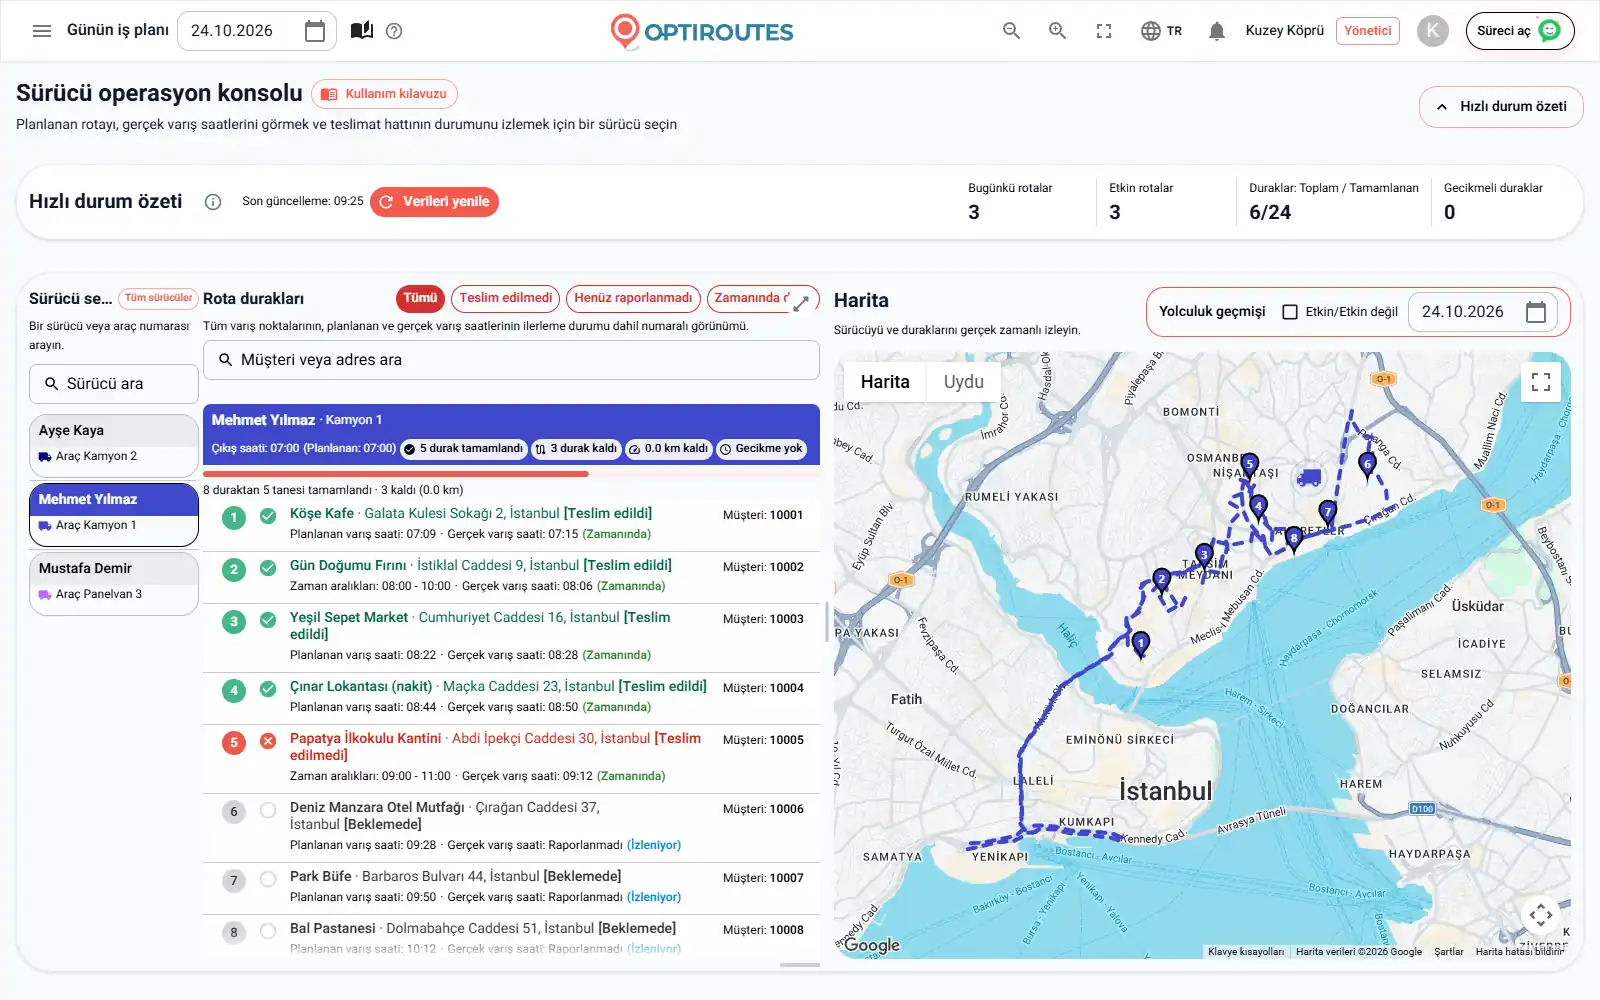Open the calendar icon beside 24.10.2026 in header

tap(315, 31)
